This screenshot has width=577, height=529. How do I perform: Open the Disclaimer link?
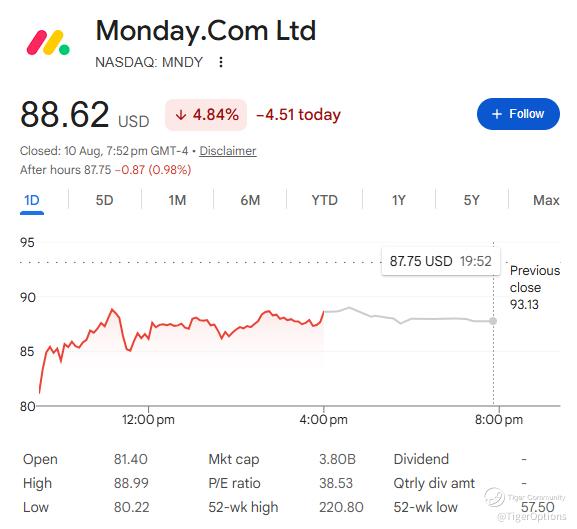click(x=227, y=151)
